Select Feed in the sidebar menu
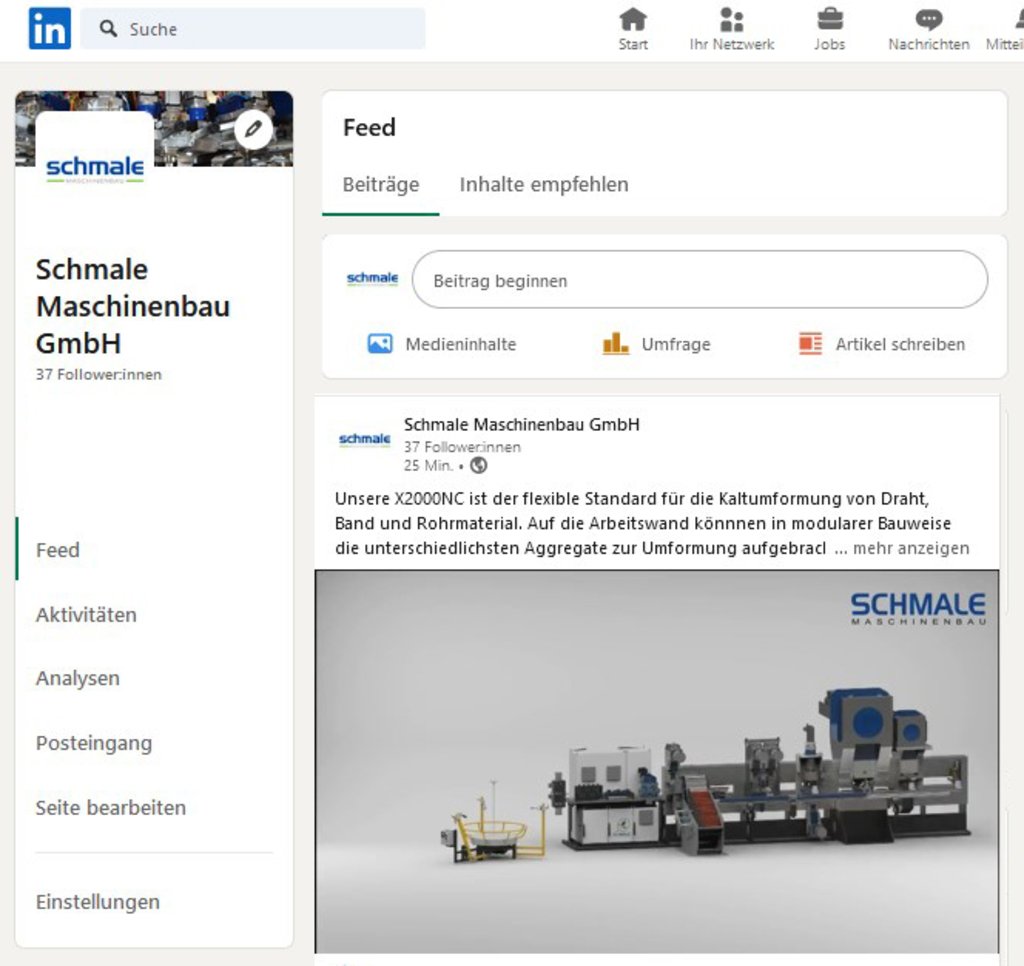Image resolution: width=1024 pixels, height=966 pixels. pyautogui.click(x=57, y=550)
